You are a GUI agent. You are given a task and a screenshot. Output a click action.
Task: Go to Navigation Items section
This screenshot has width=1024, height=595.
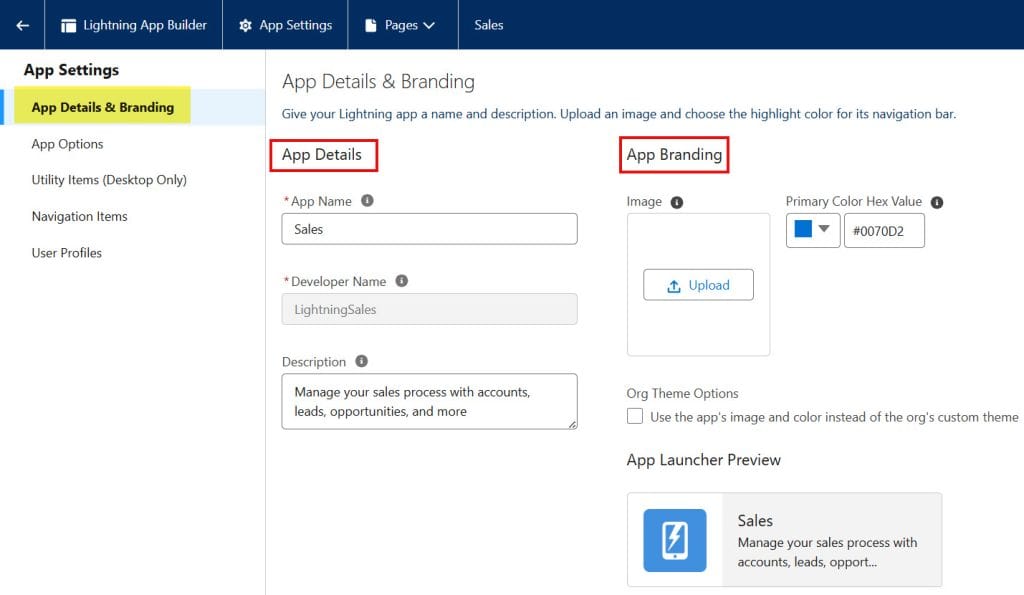80,216
